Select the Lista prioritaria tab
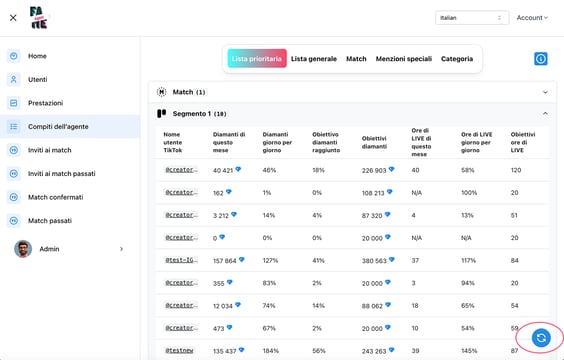The width and height of the screenshot is (564, 360). [x=257, y=59]
